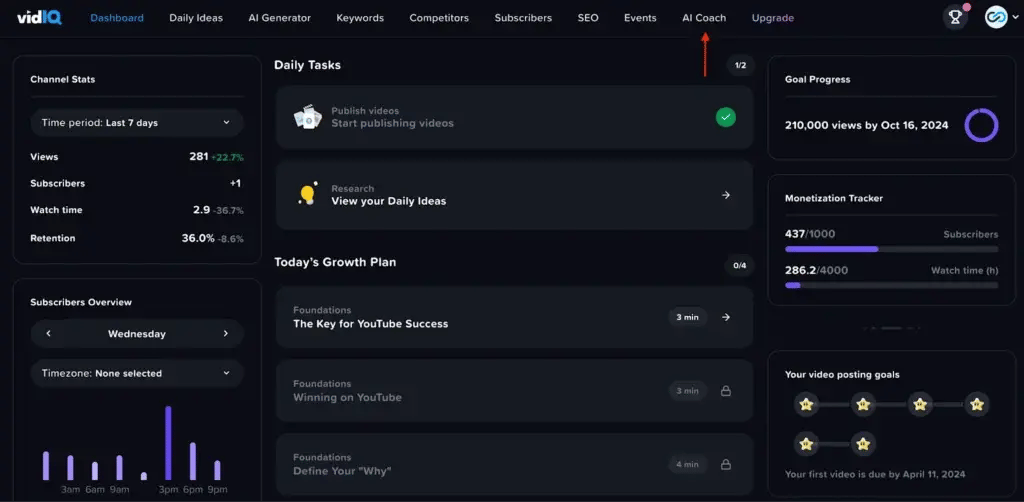Click the Research lightbulb icon
This screenshot has height=502, width=1024.
pyautogui.click(x=307, y=194)
